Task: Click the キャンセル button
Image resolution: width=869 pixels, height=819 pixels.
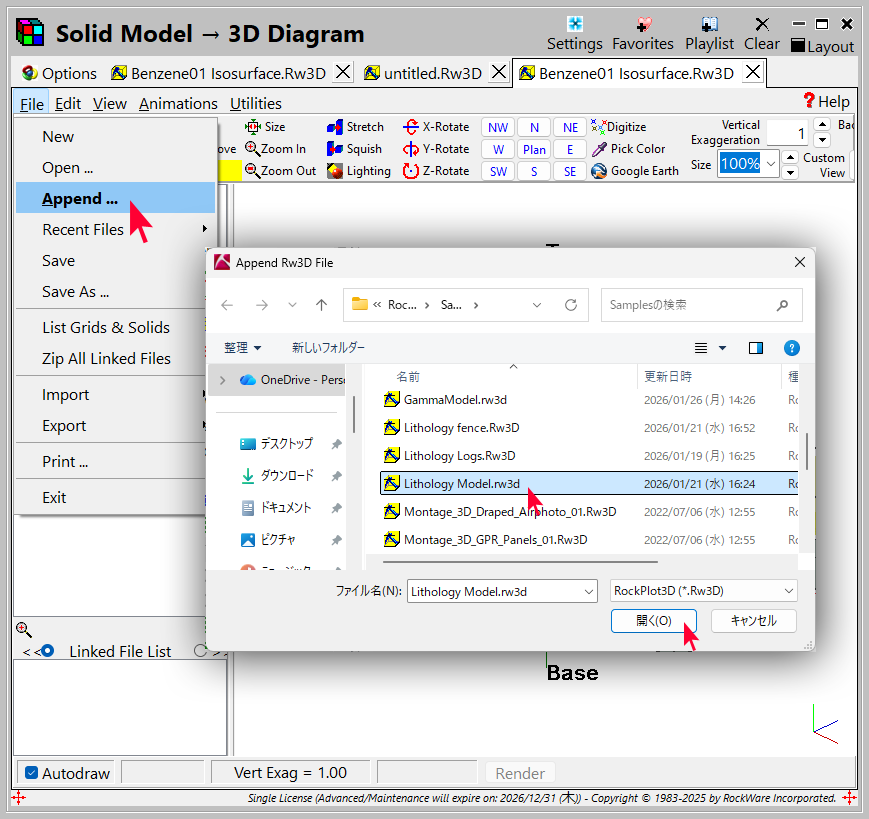Action: coord(753,620)
